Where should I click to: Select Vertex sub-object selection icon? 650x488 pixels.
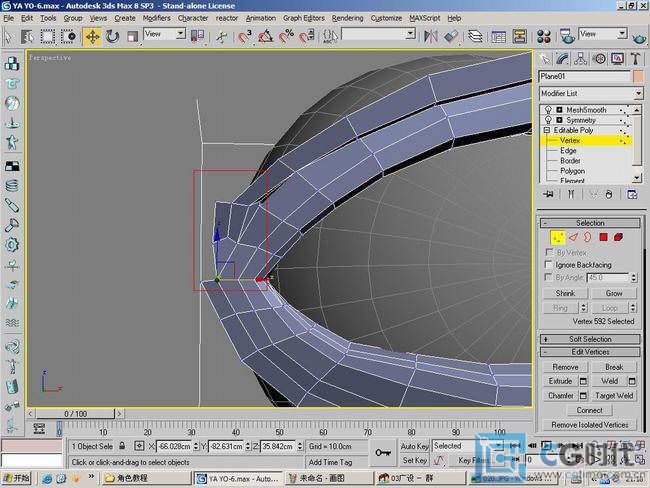coord(558,237)
